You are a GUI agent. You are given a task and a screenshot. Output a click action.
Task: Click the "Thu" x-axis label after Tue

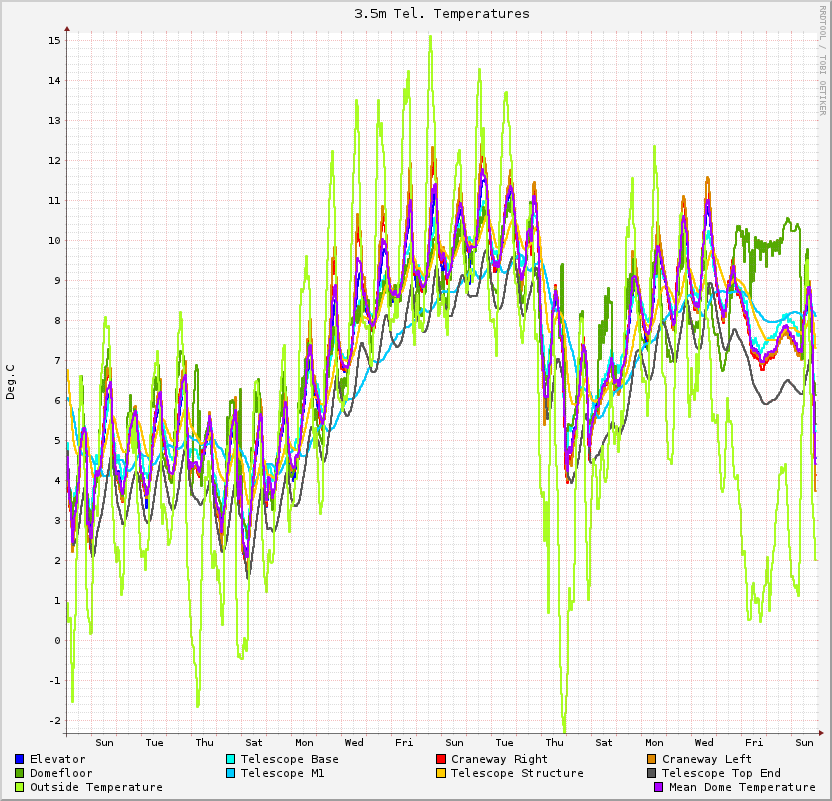[x=204, y=743]
